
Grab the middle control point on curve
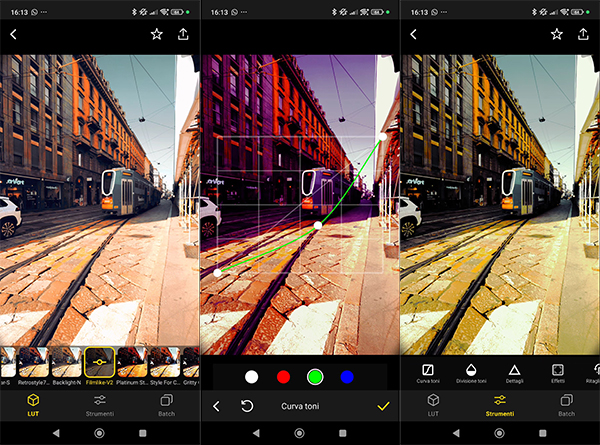pyautogui.click(x=318, y=226)
